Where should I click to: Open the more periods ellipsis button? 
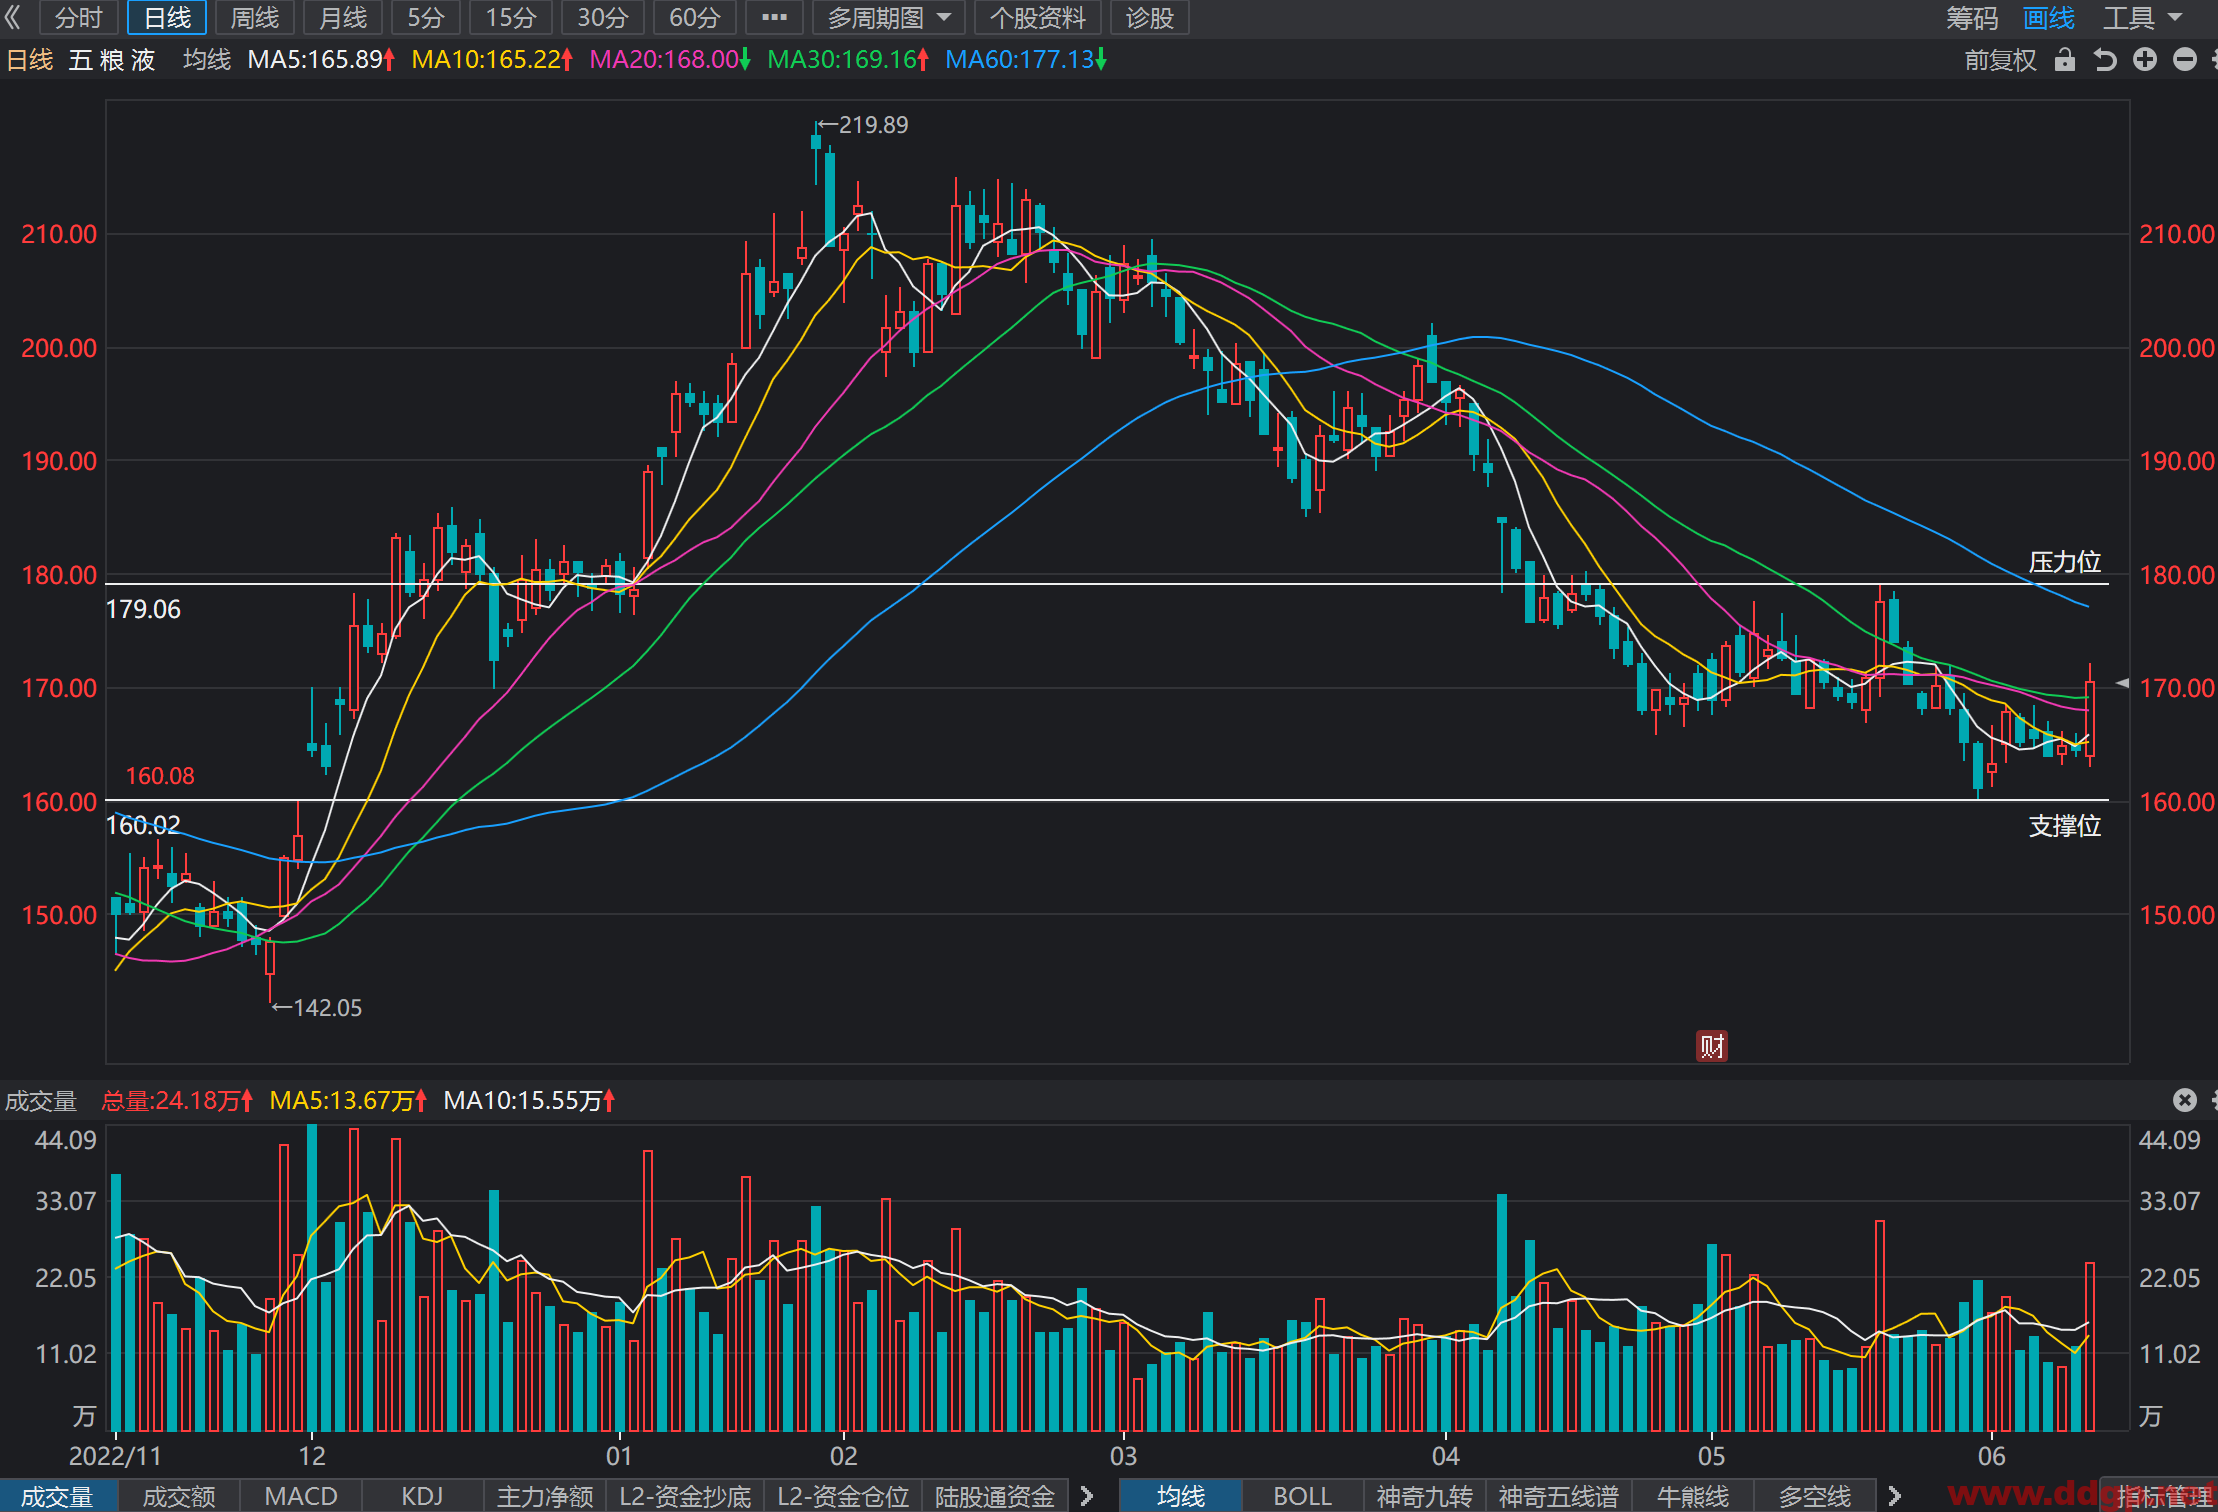point(774,17)
